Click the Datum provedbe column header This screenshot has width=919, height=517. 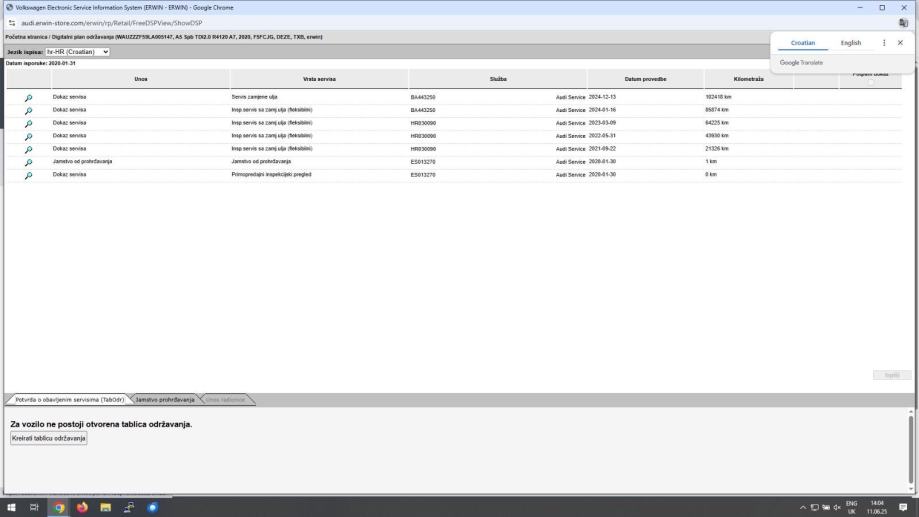click(645, 79)
